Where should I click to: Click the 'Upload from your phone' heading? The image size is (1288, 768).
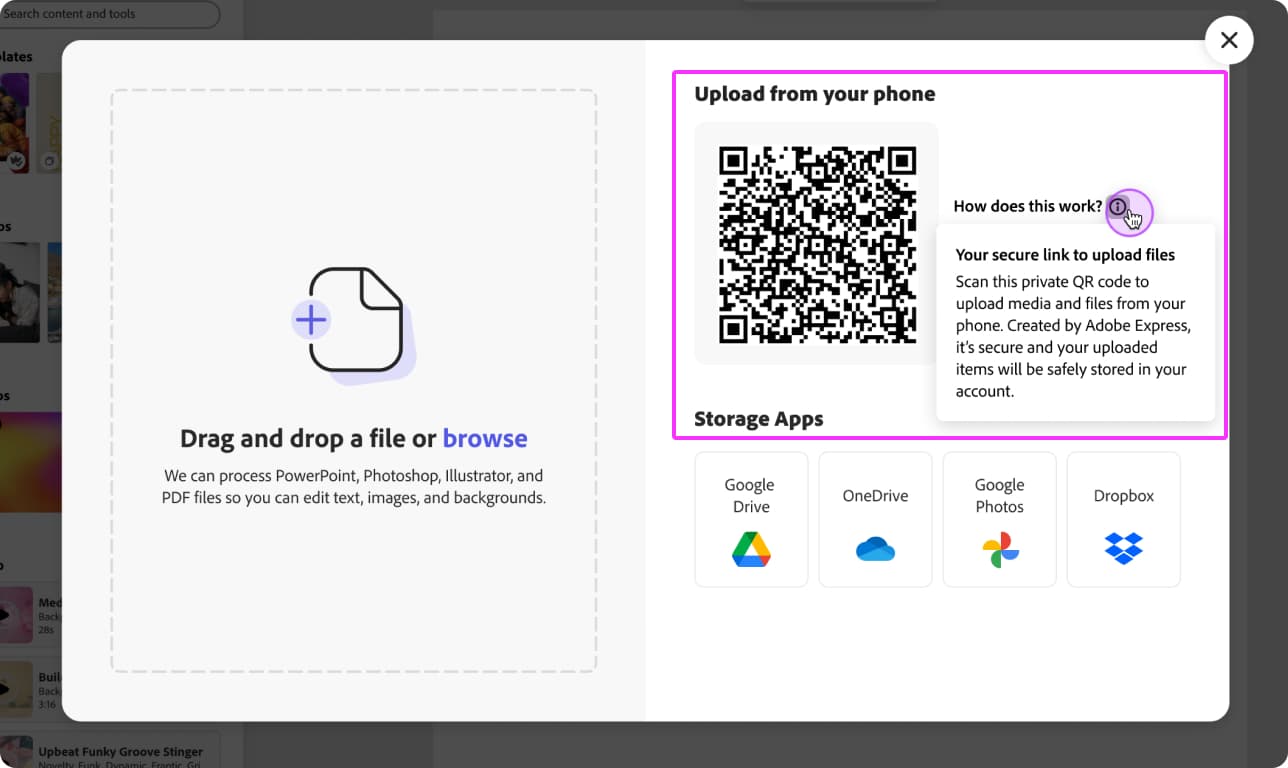pos(815,94)
